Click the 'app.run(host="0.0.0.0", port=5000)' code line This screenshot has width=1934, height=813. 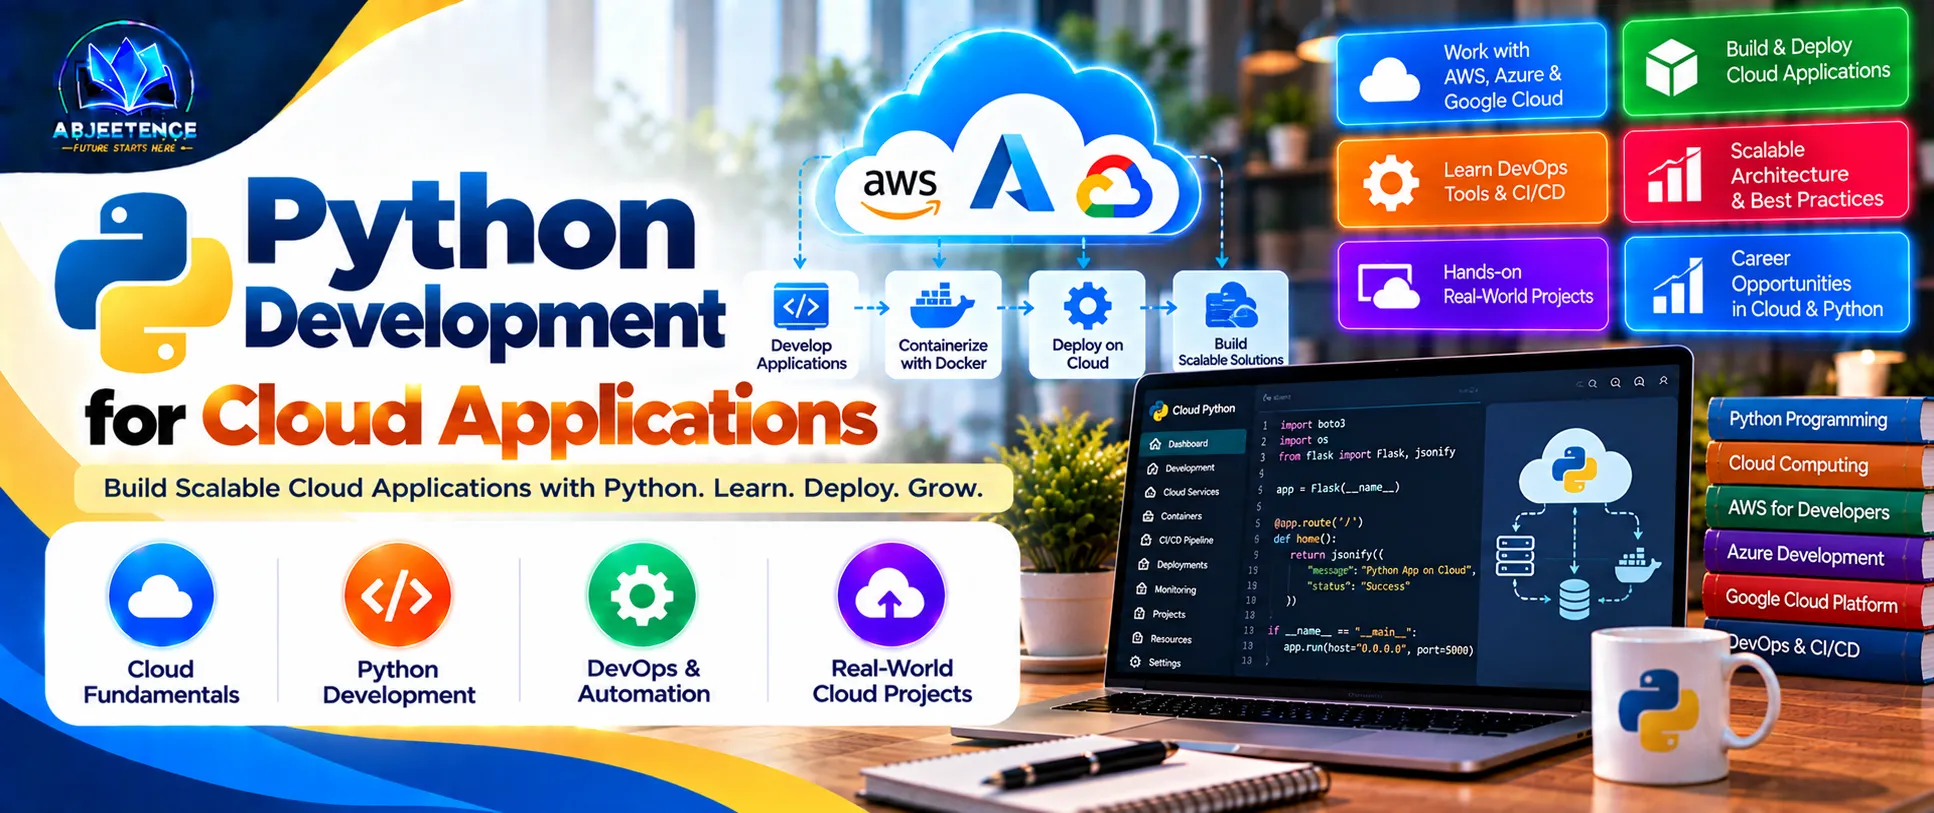coord(1378,649)
